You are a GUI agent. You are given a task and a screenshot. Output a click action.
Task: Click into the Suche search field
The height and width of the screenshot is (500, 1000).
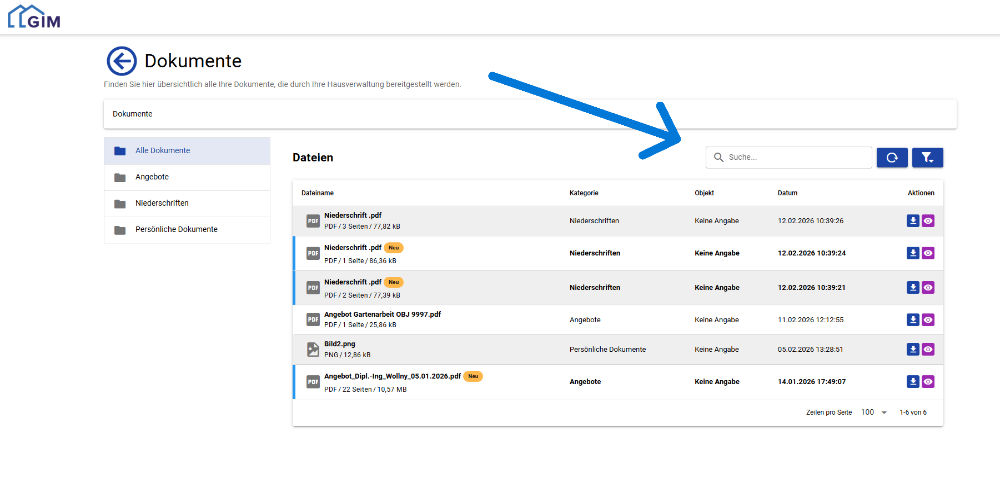click(x=795, y=157)
